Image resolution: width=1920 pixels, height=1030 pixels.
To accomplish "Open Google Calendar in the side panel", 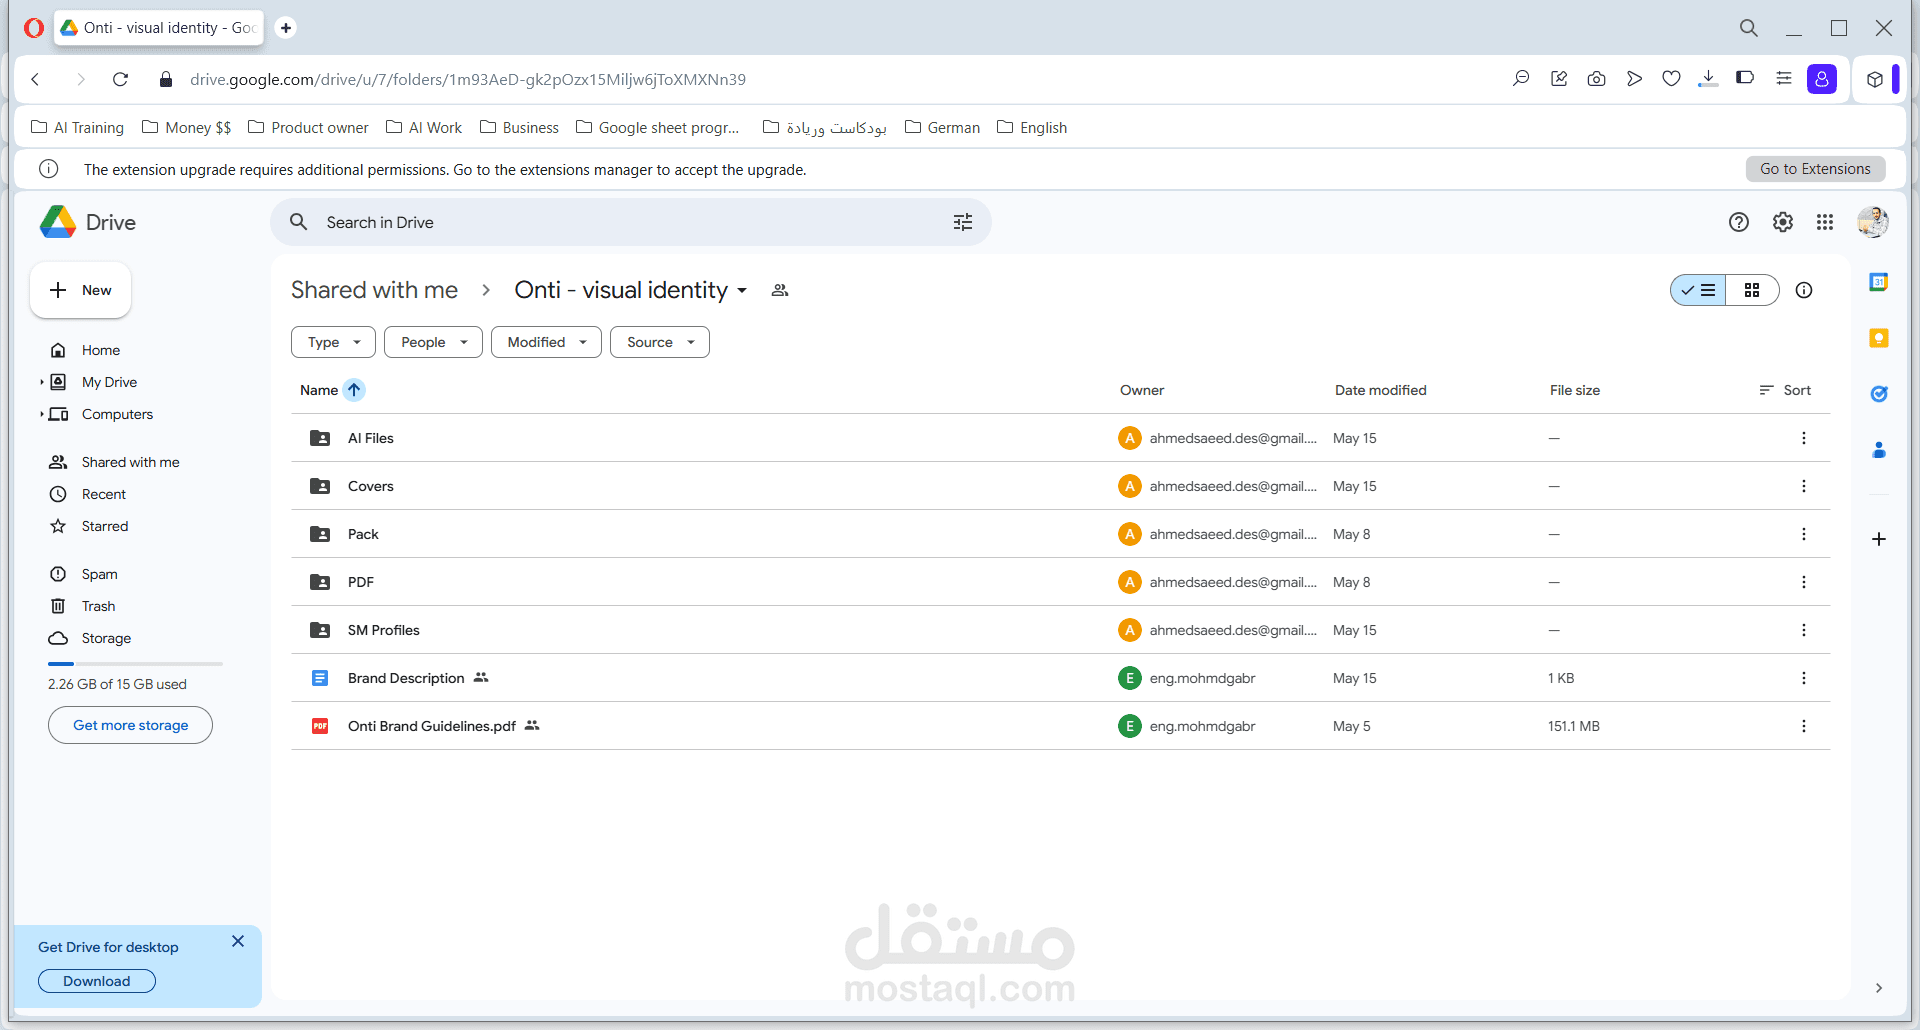I will point(1879,283).
